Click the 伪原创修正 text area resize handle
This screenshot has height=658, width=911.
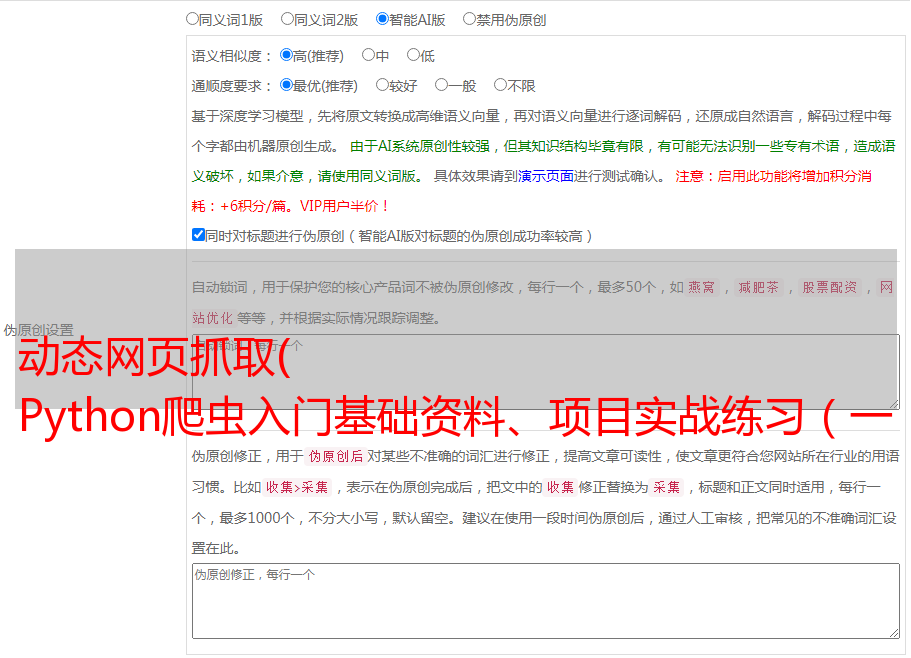pos(893,632)
